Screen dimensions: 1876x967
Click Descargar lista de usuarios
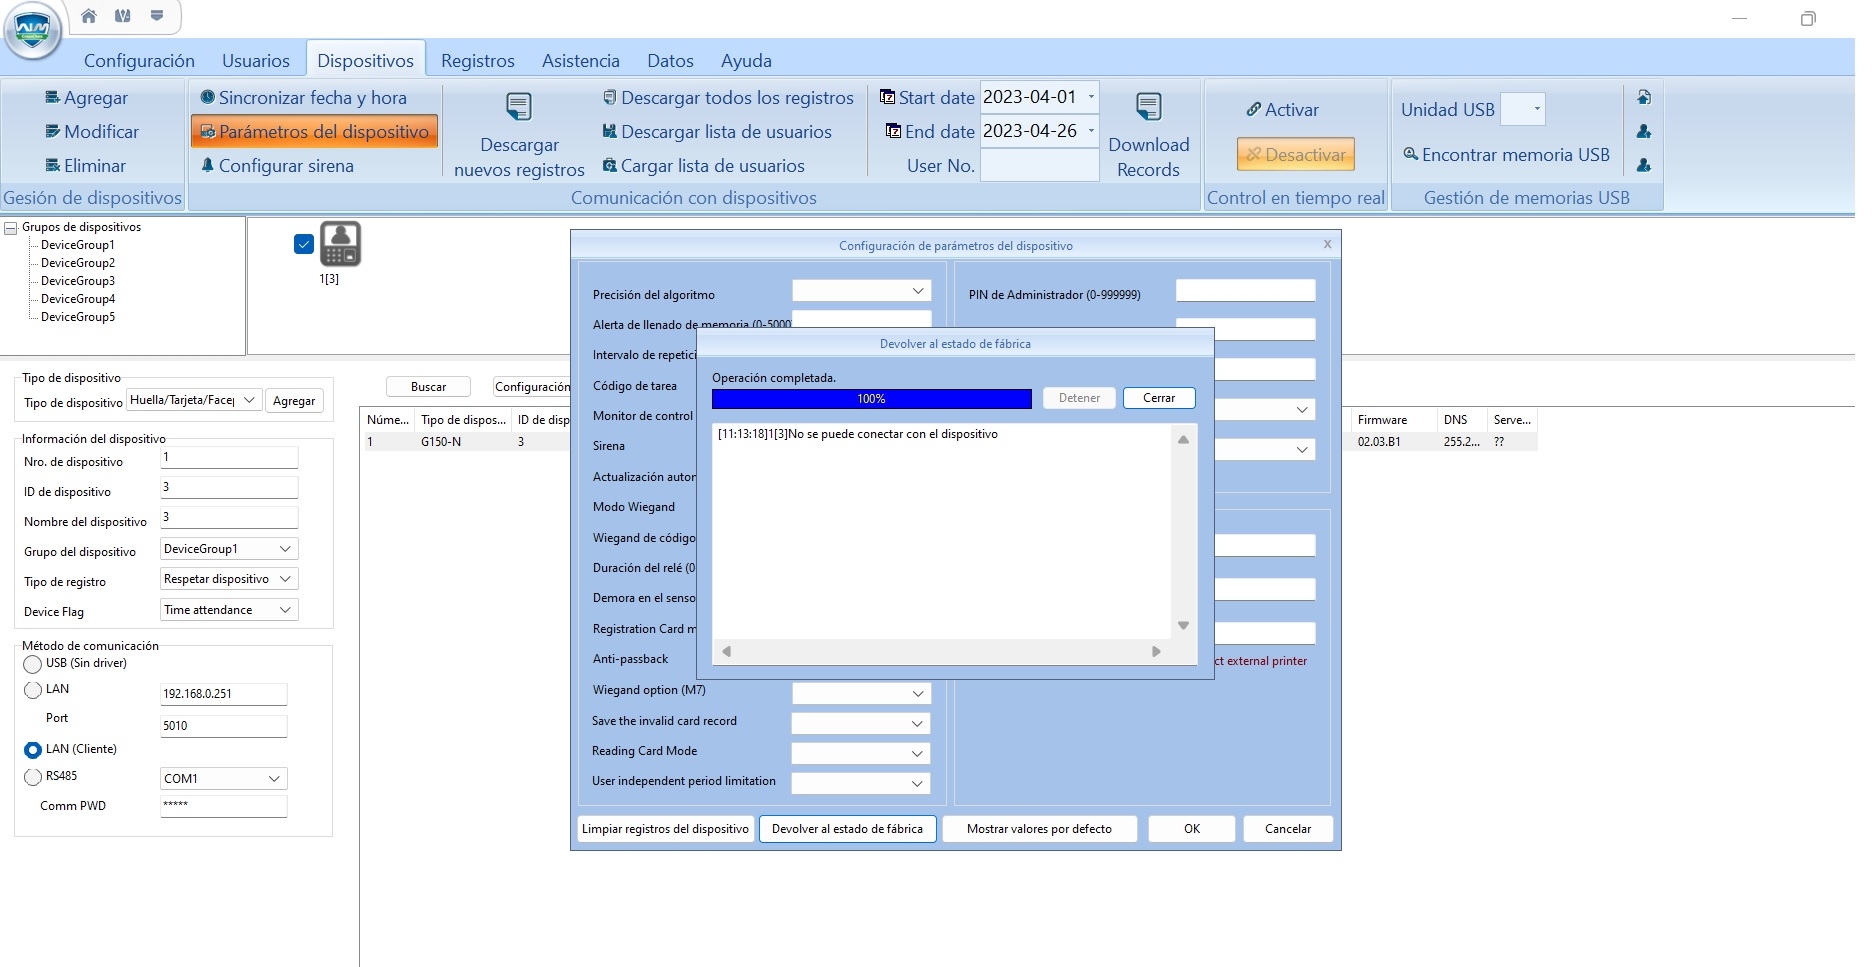coord(717,132)
